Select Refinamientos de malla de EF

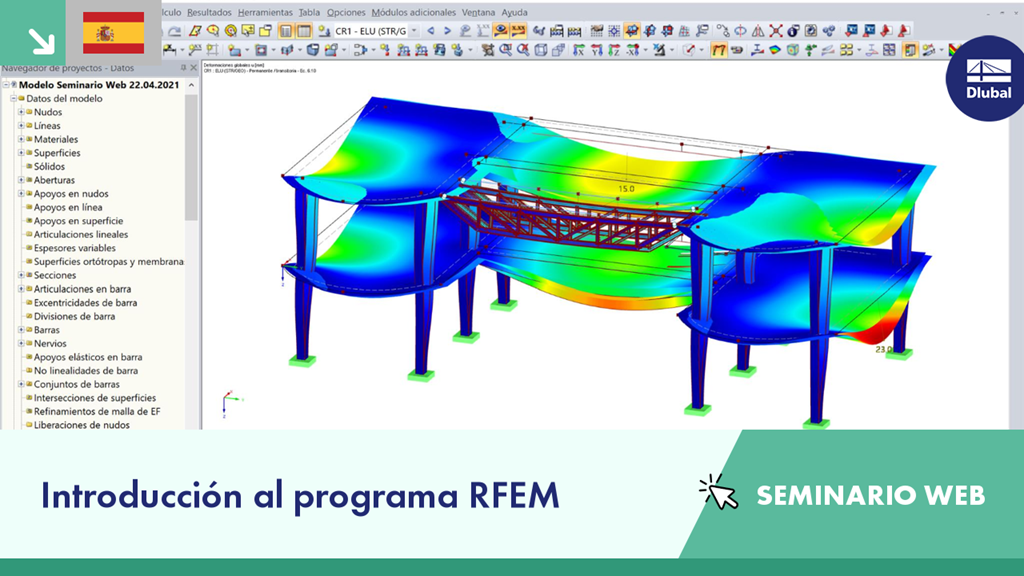point(97,411)
